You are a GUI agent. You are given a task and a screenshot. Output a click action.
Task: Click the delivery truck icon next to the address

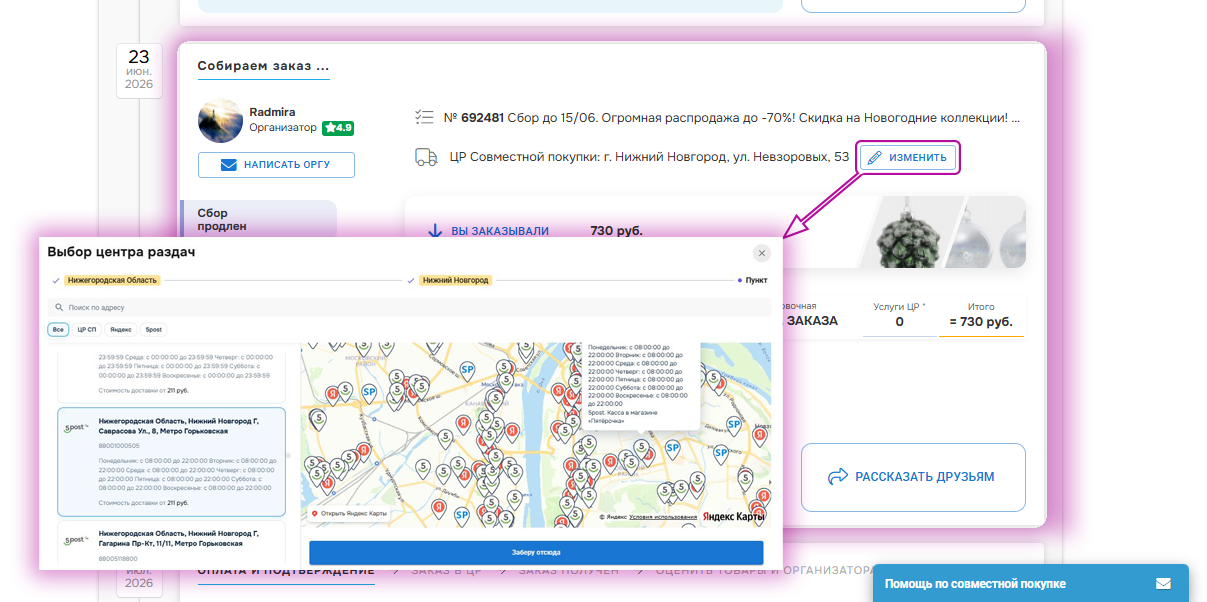(426, 157)
